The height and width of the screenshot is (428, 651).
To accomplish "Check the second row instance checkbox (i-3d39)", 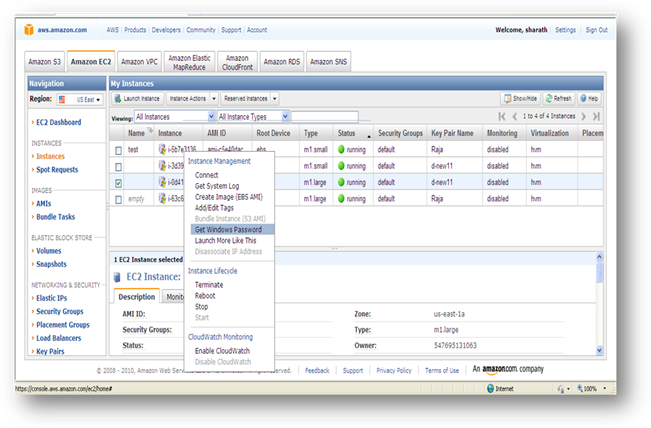I will tap(118, 167).
